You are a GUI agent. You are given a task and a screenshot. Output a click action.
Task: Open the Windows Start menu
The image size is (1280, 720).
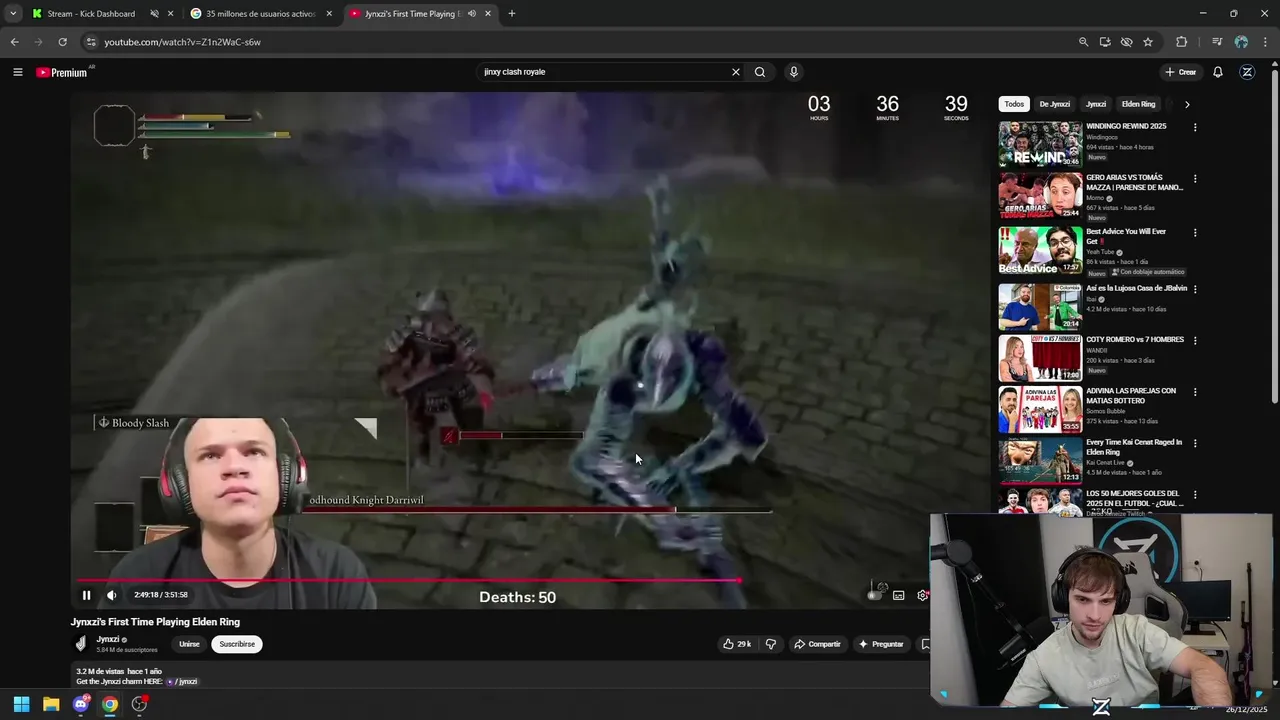coord(21,704)
